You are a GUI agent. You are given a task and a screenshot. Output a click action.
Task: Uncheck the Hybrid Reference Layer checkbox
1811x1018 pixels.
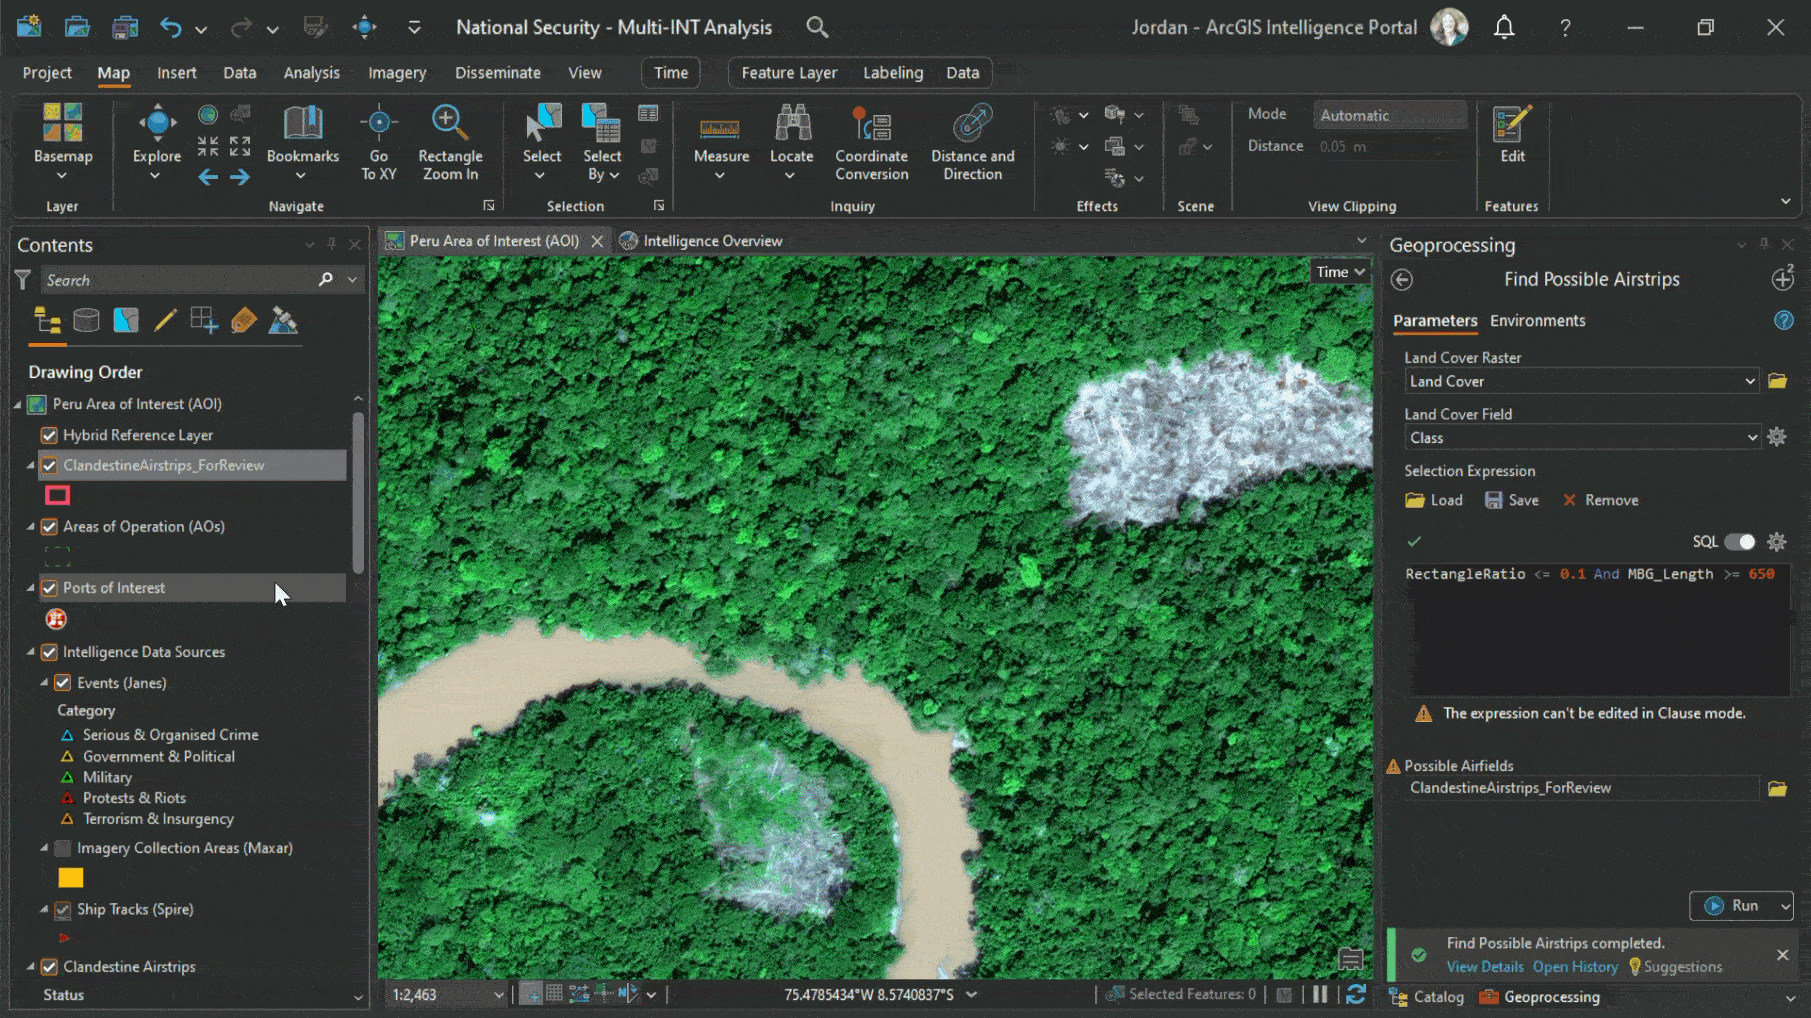tap(49, 435)
